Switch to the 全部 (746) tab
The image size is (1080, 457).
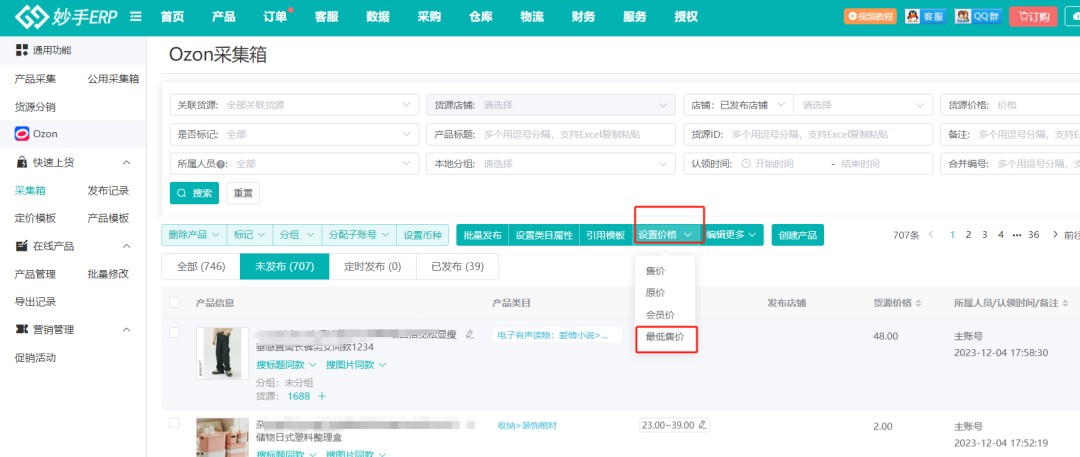(x=200, y=266)
